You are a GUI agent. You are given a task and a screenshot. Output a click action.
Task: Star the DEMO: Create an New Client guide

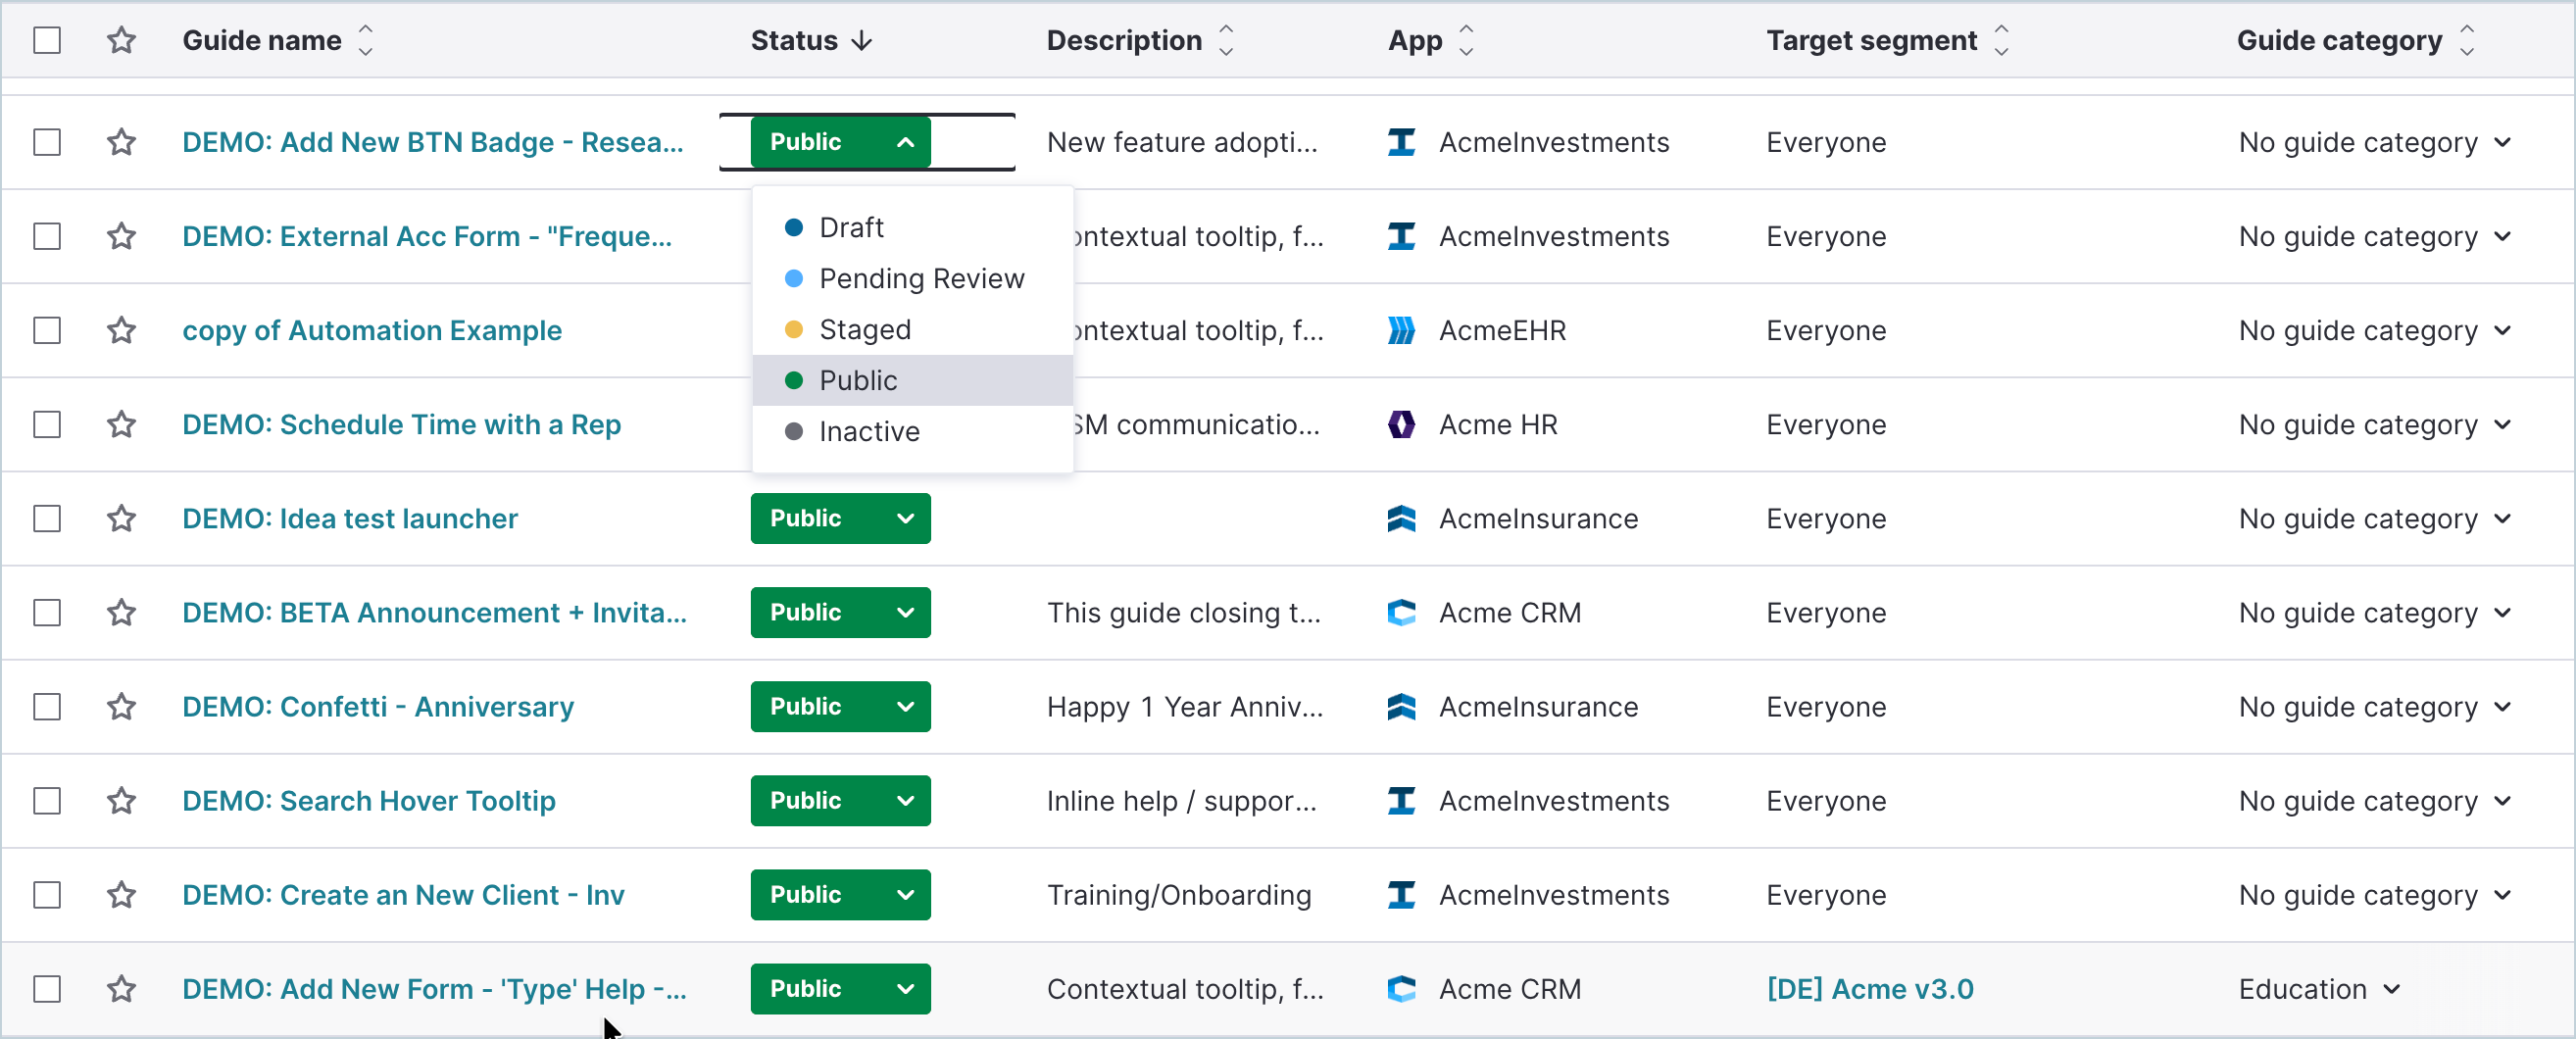[x=121, y=894]
